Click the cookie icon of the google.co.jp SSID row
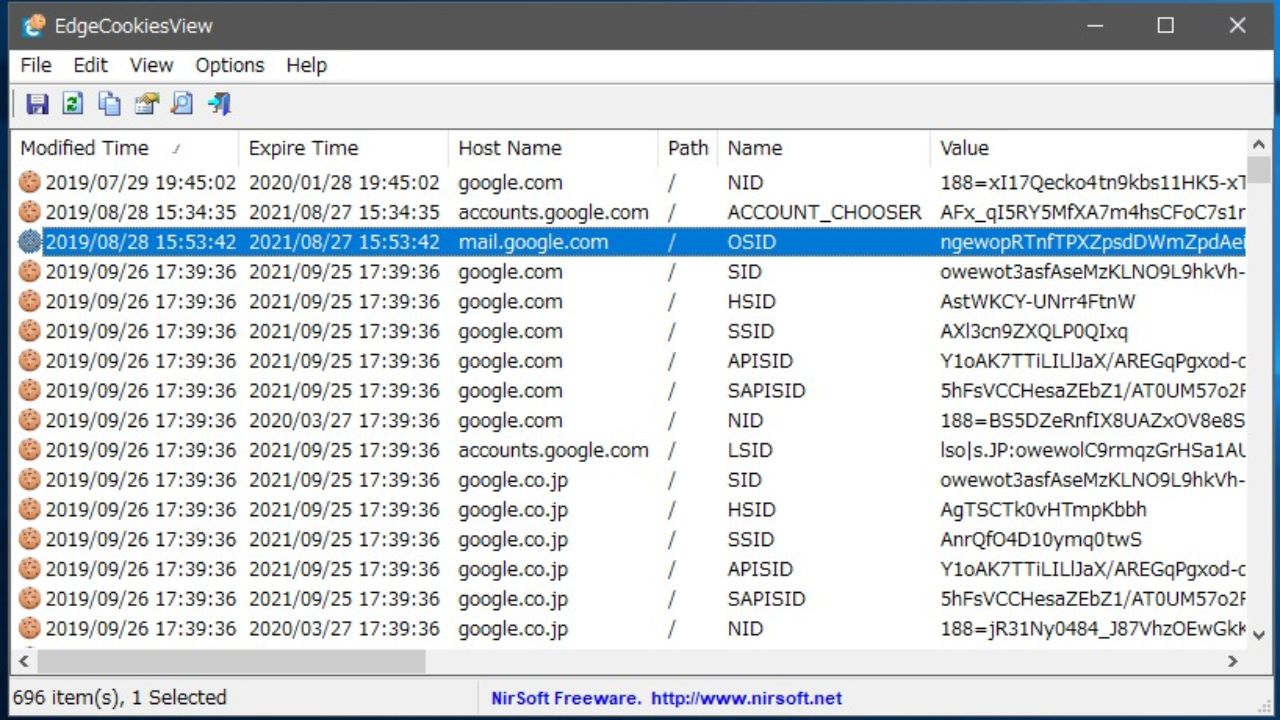This screenshot has height=720, width=1280. (x=30, y=539)
